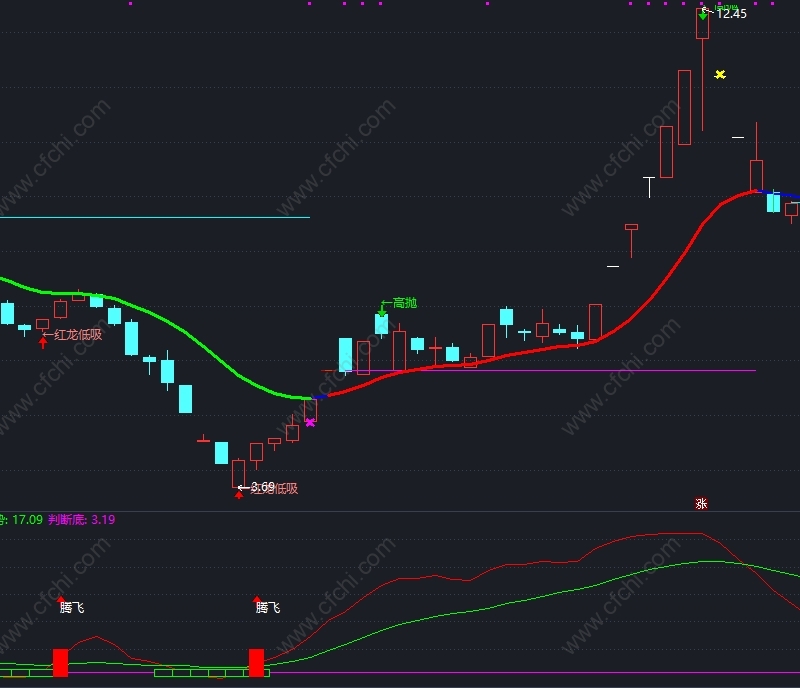800x688 pixels.
Task: Click the 涨 marker badge
Action: tap(701, 504)
